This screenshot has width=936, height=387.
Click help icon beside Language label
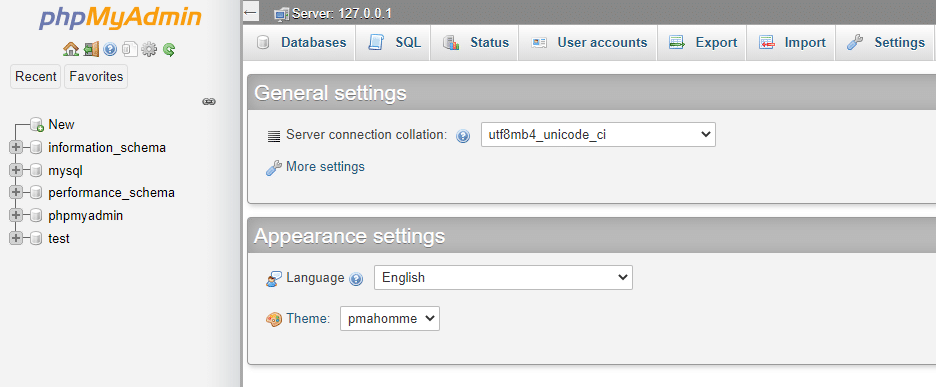356,279
